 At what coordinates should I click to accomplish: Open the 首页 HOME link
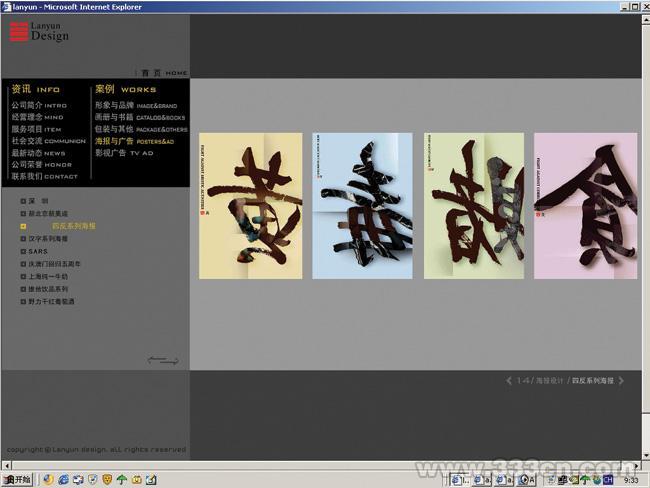163,73
